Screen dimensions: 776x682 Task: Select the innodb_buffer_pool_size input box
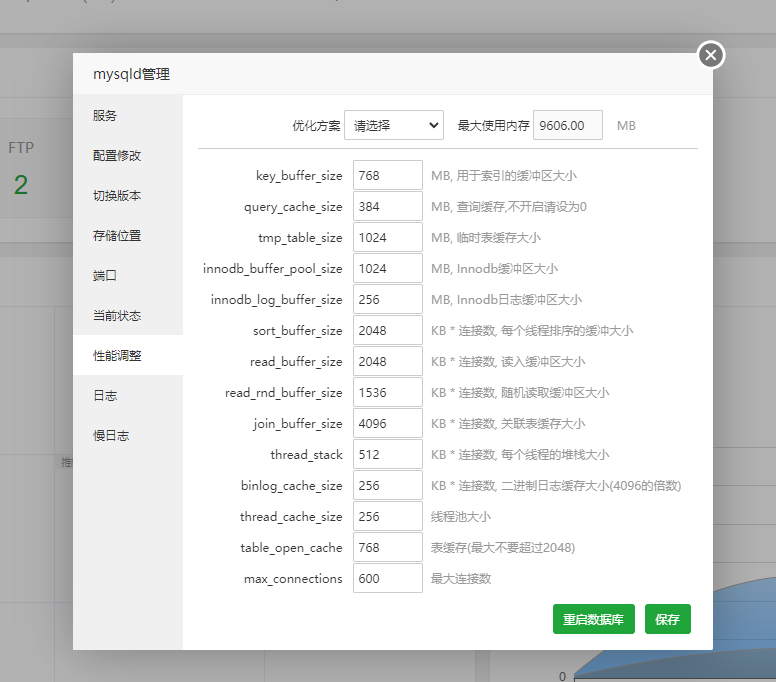tap(387, 269)
